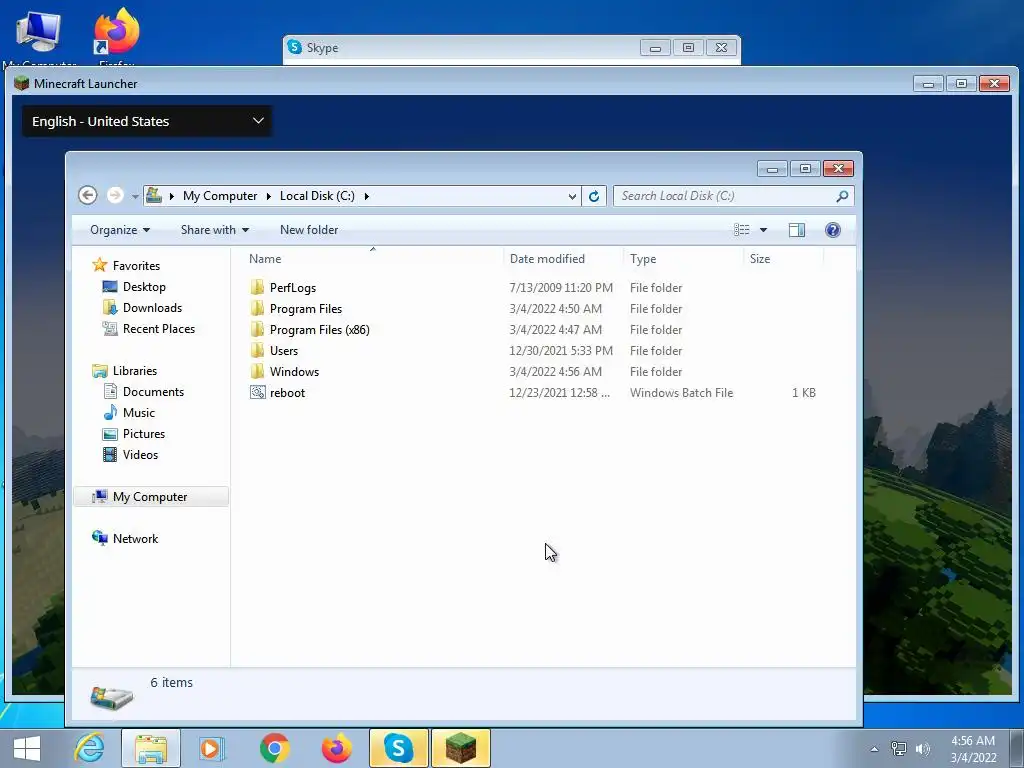The width and height of the screenshot is (1024, 768).
Task: Click the network tray icon
Action: [899, 749]
